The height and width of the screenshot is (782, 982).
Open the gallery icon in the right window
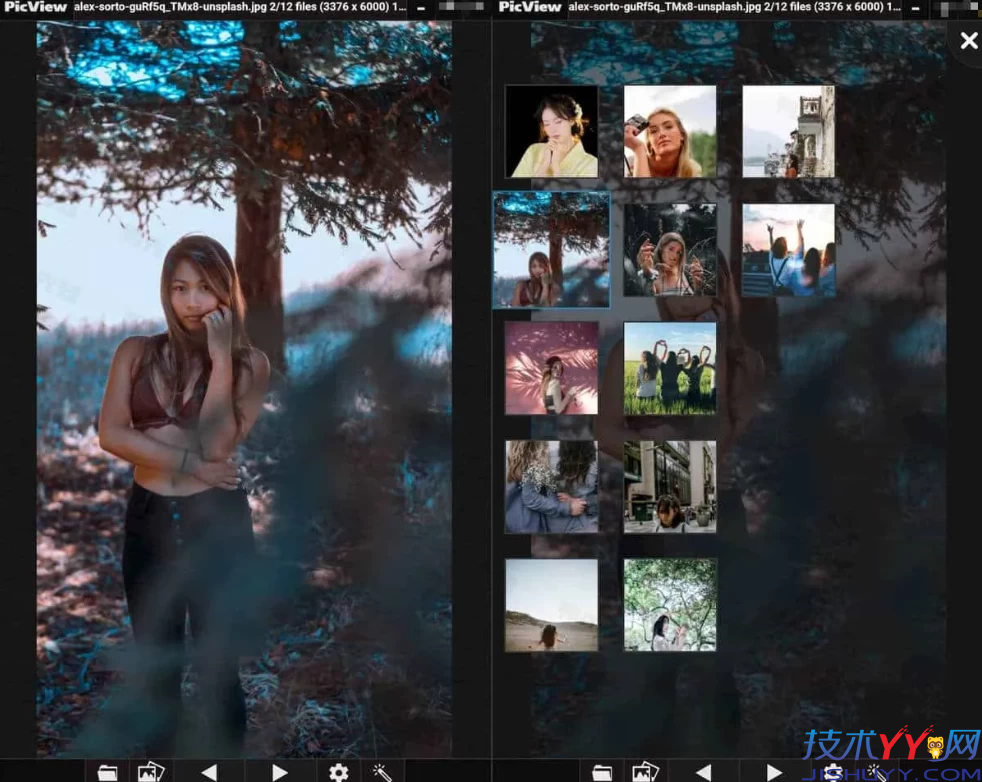(x=643, y=771)
